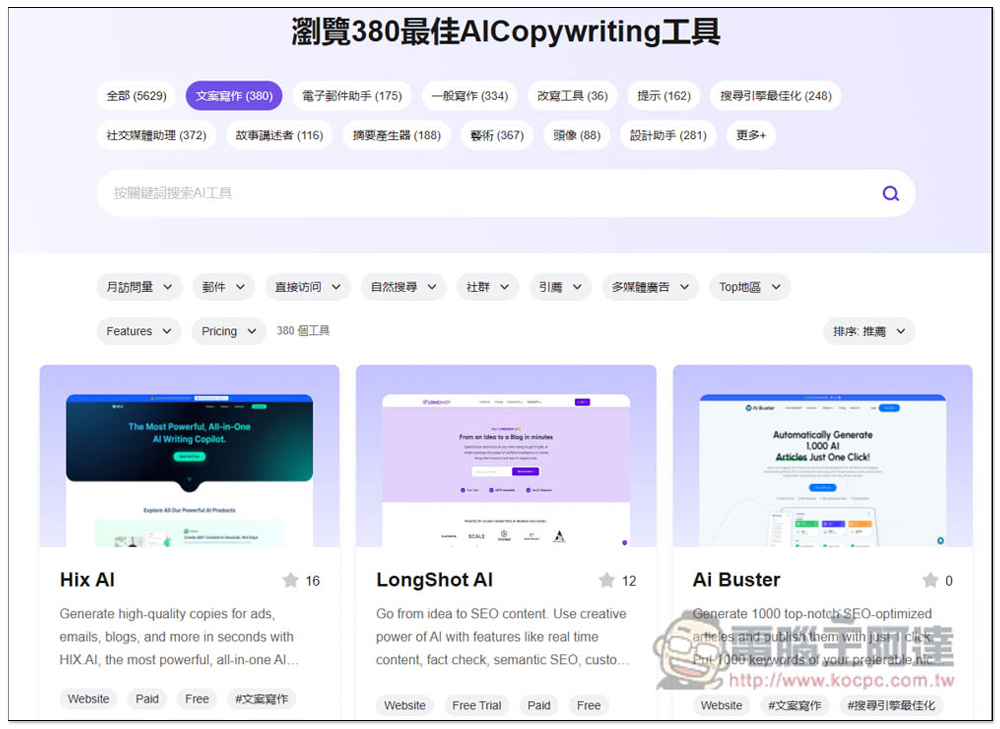This screenshot has width=1000, height=729.
Task: Open the 搜尋引擎最佳化 (248) category
Action: [776, 96]
